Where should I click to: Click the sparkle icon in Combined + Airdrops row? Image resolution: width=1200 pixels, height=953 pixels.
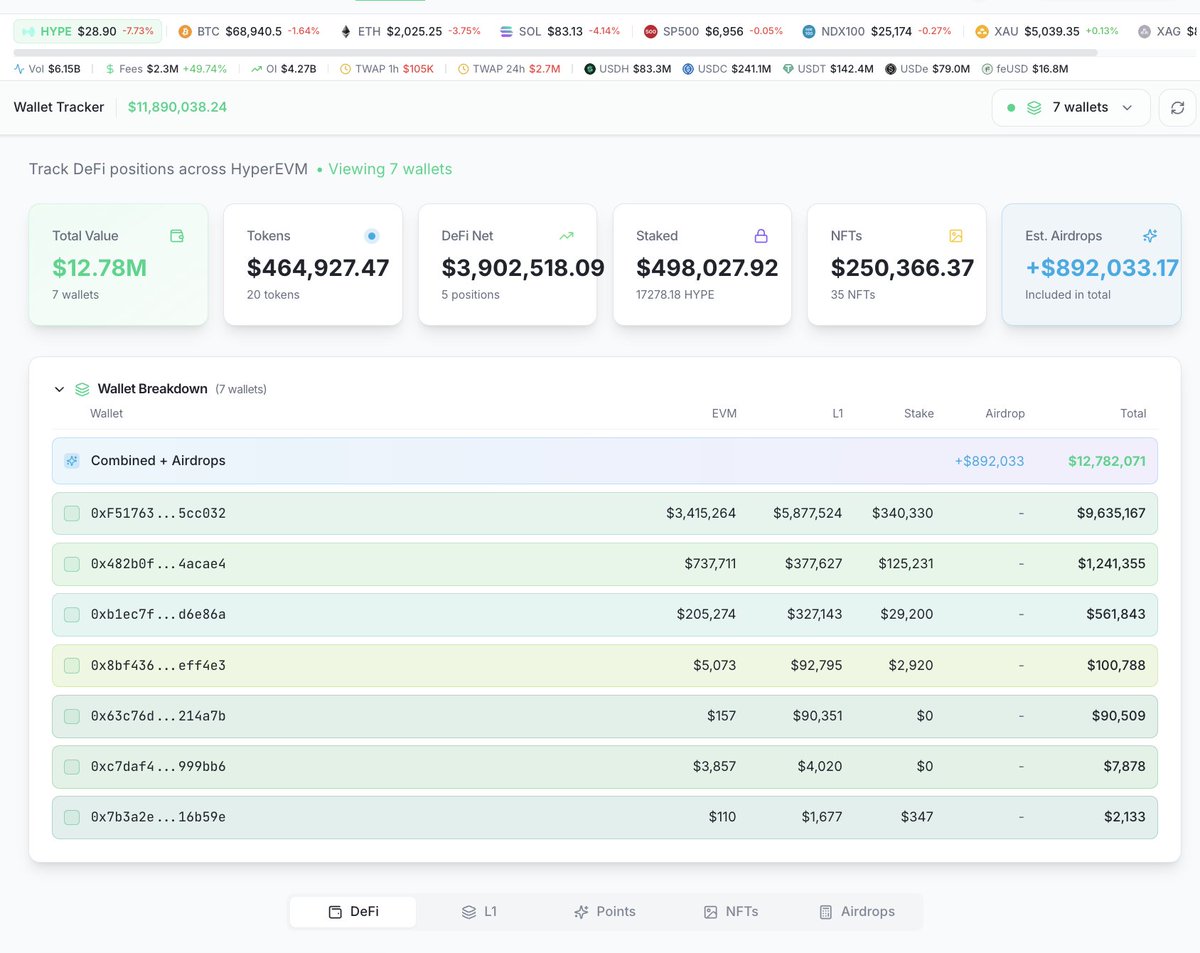72,461
